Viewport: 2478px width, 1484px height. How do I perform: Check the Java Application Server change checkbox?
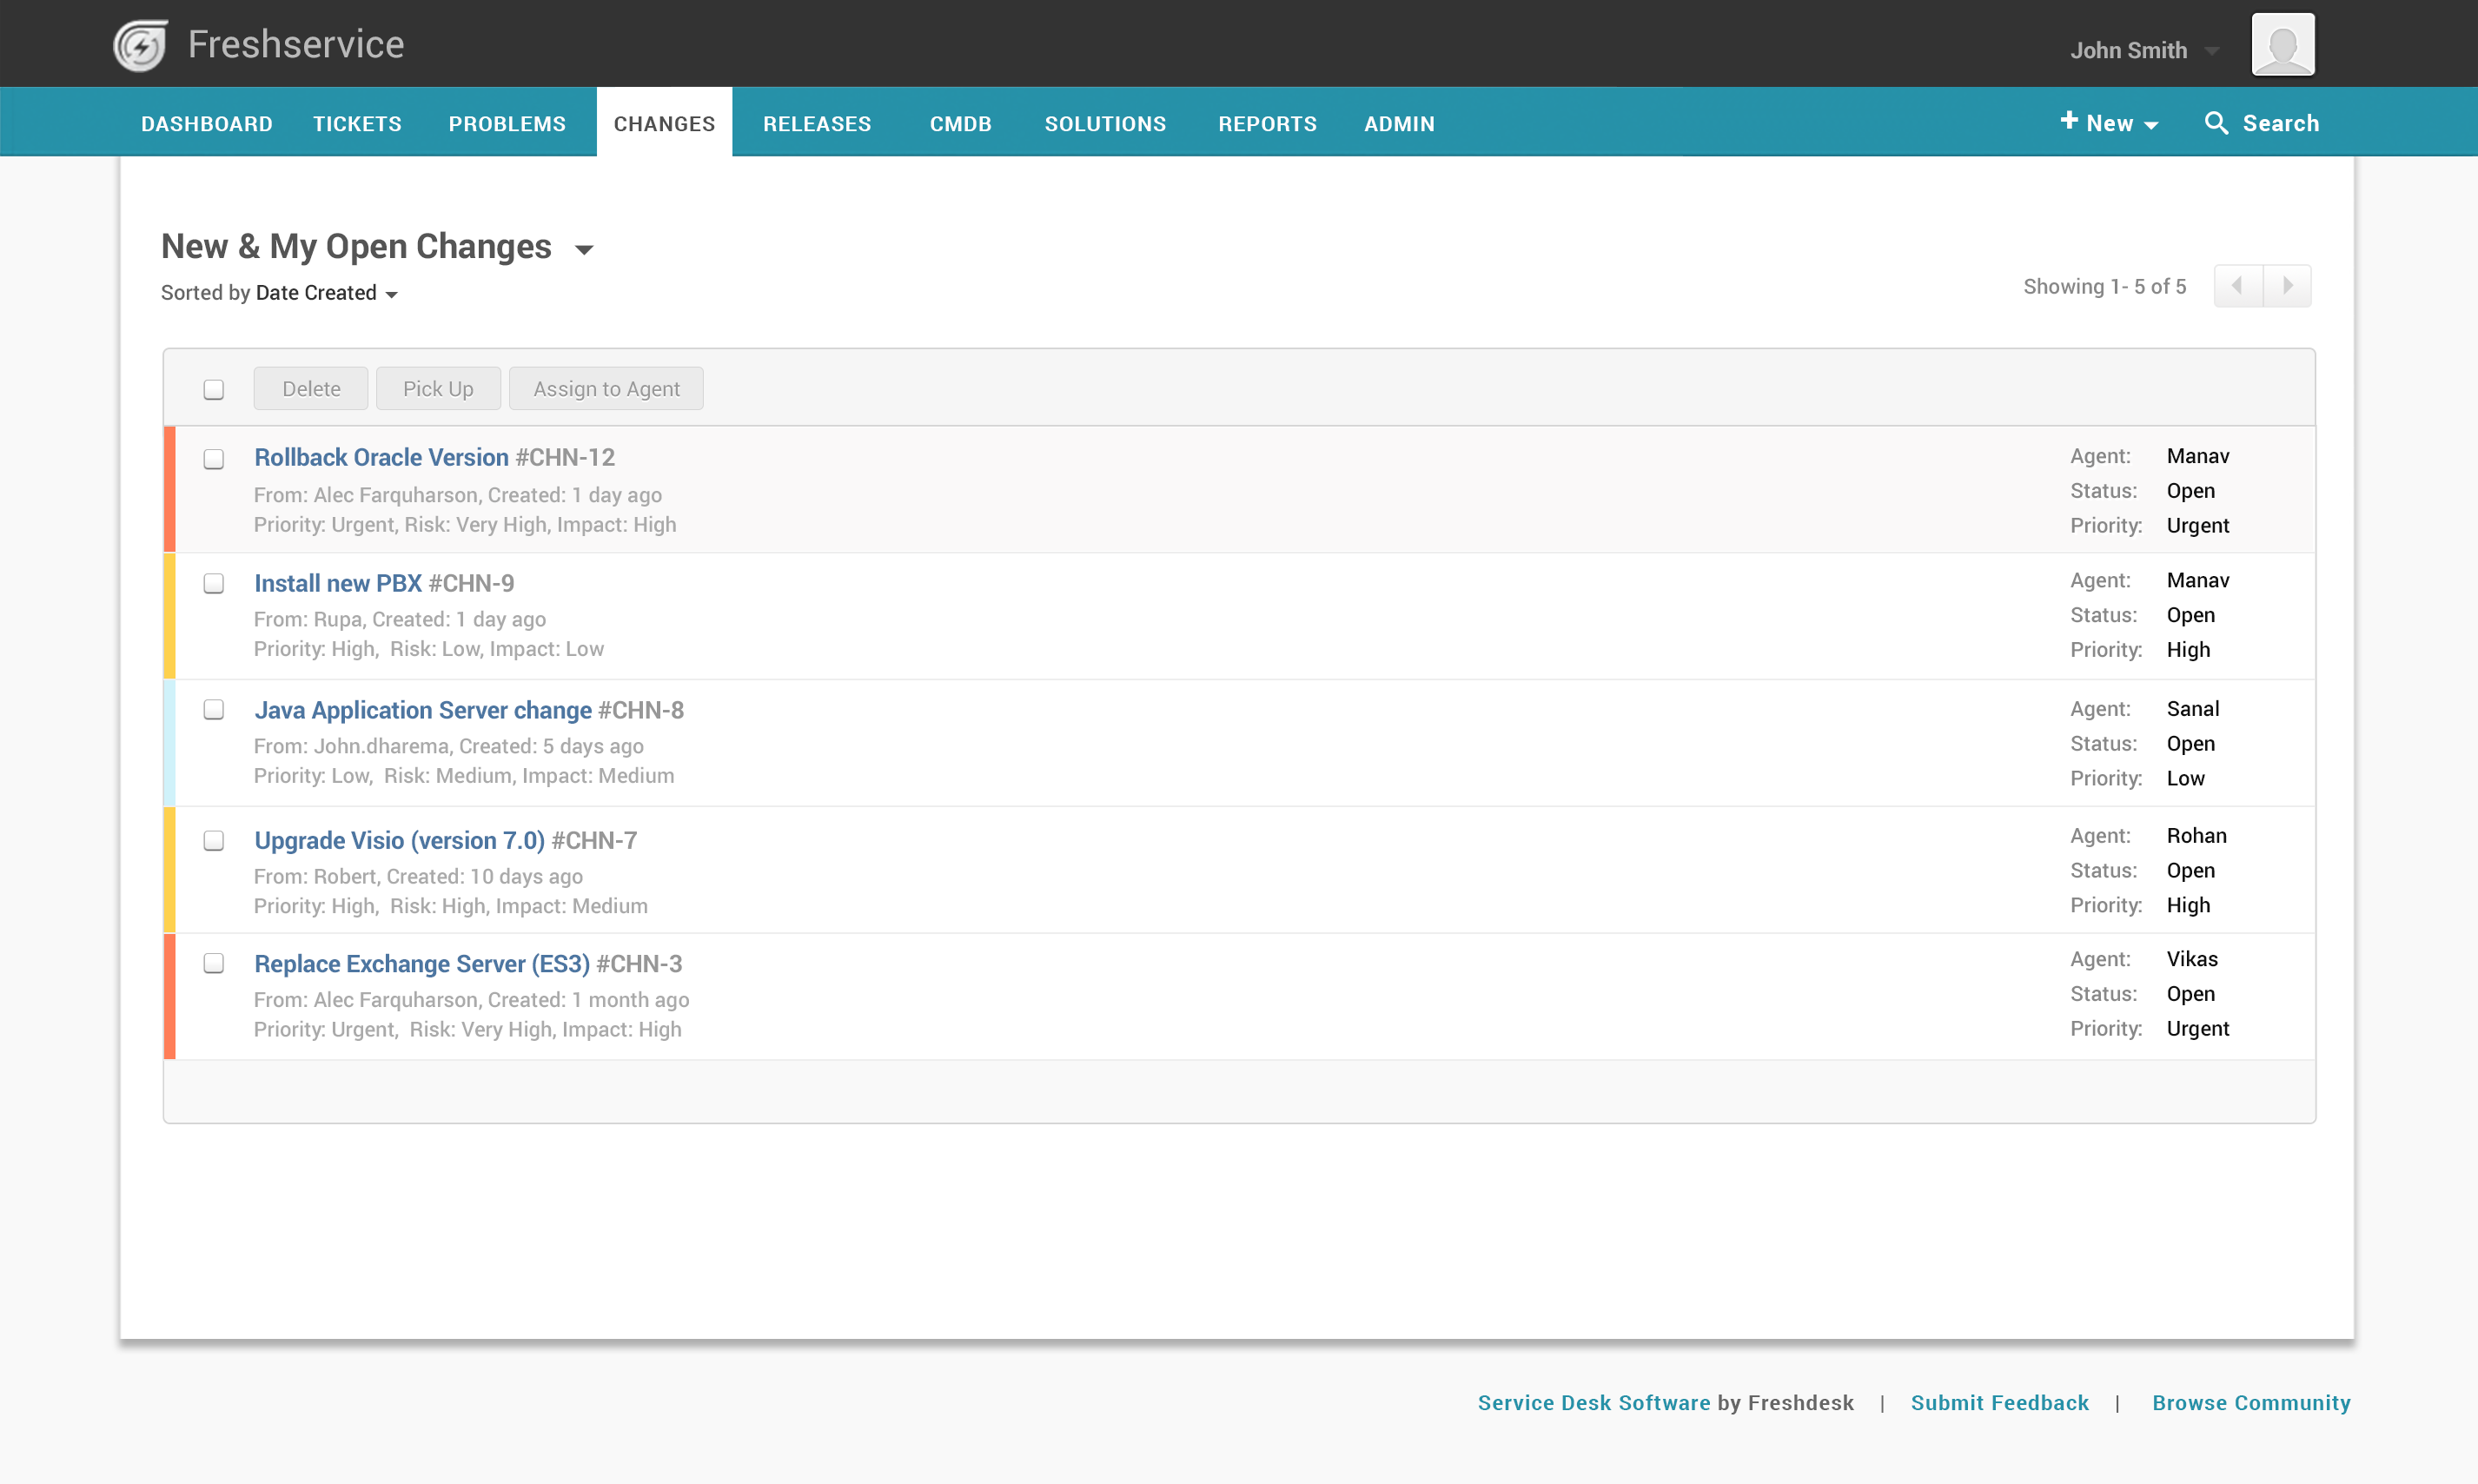pos(213,709)
